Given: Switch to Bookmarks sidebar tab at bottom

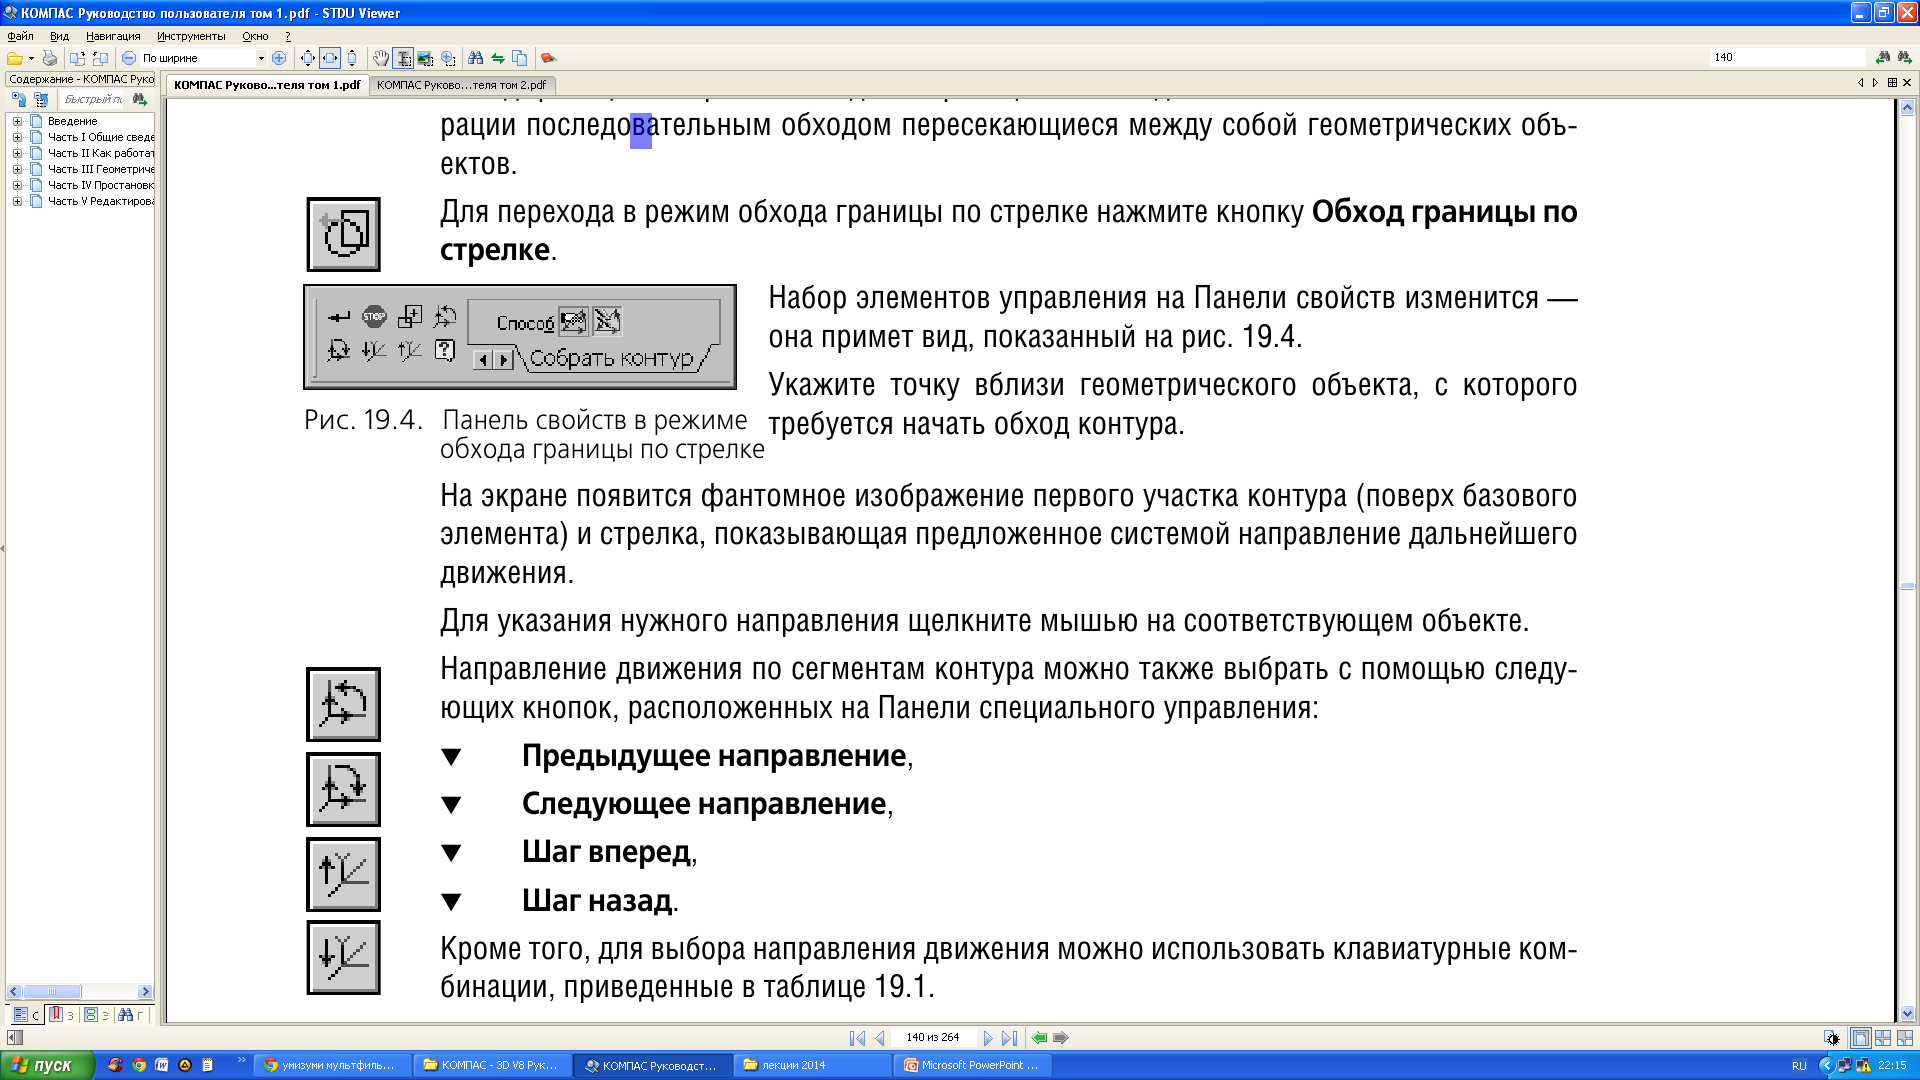Looking at the screenshot, I should pyautogui.click(x=62, y=1015).
